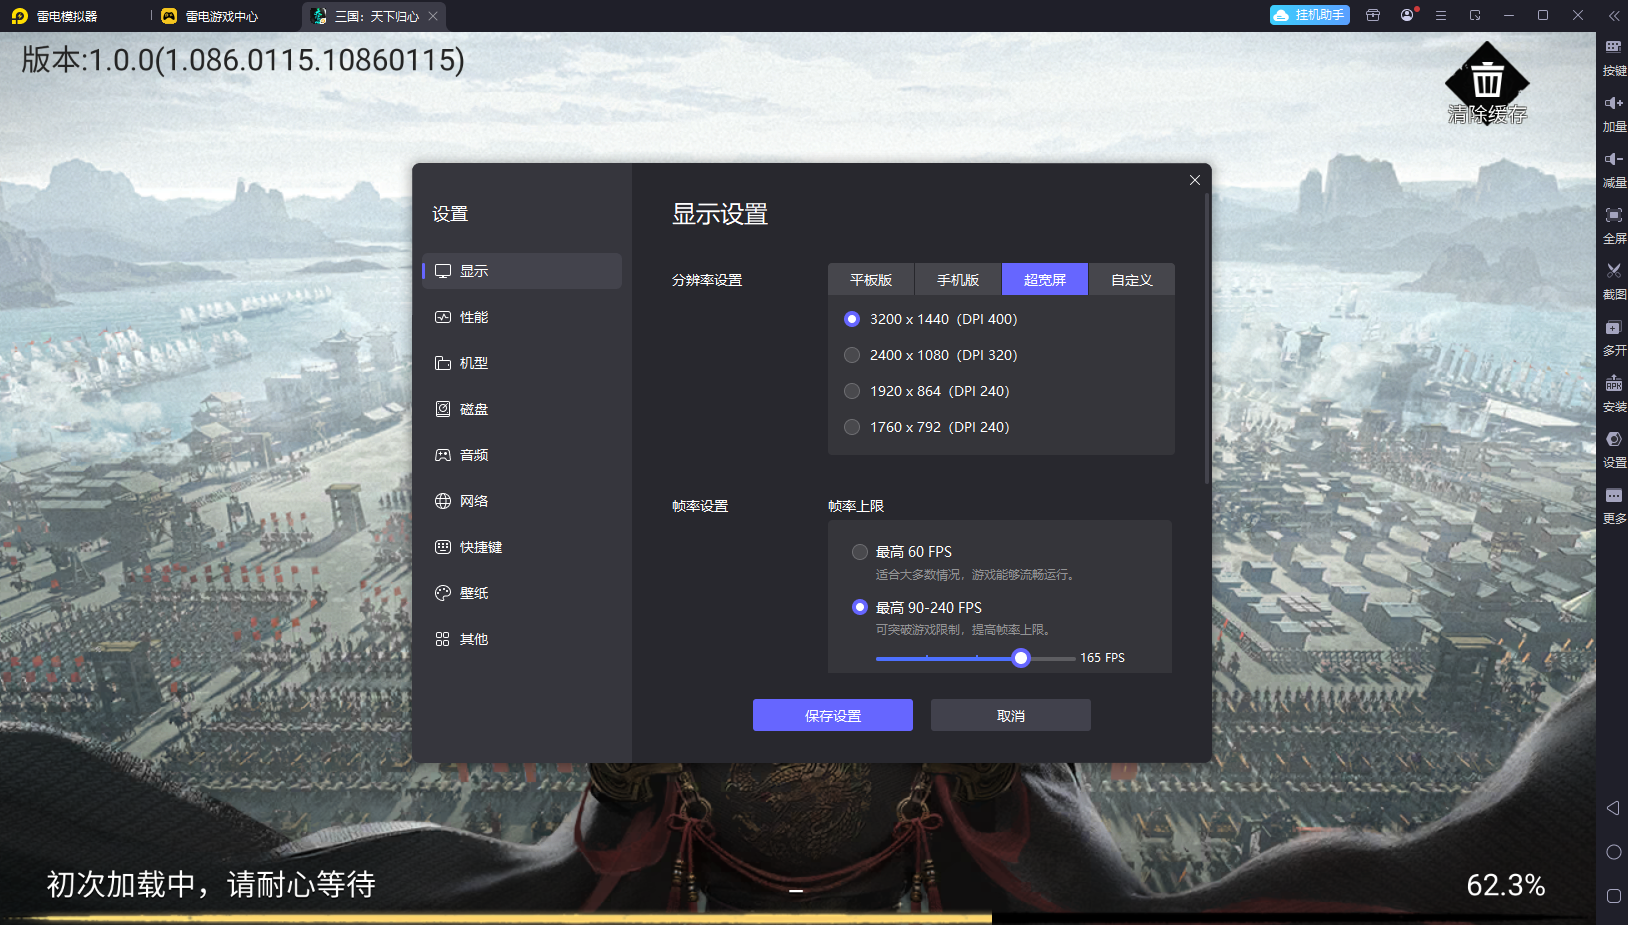Open the toolbox icon in the title bar

pos(1373,15)
